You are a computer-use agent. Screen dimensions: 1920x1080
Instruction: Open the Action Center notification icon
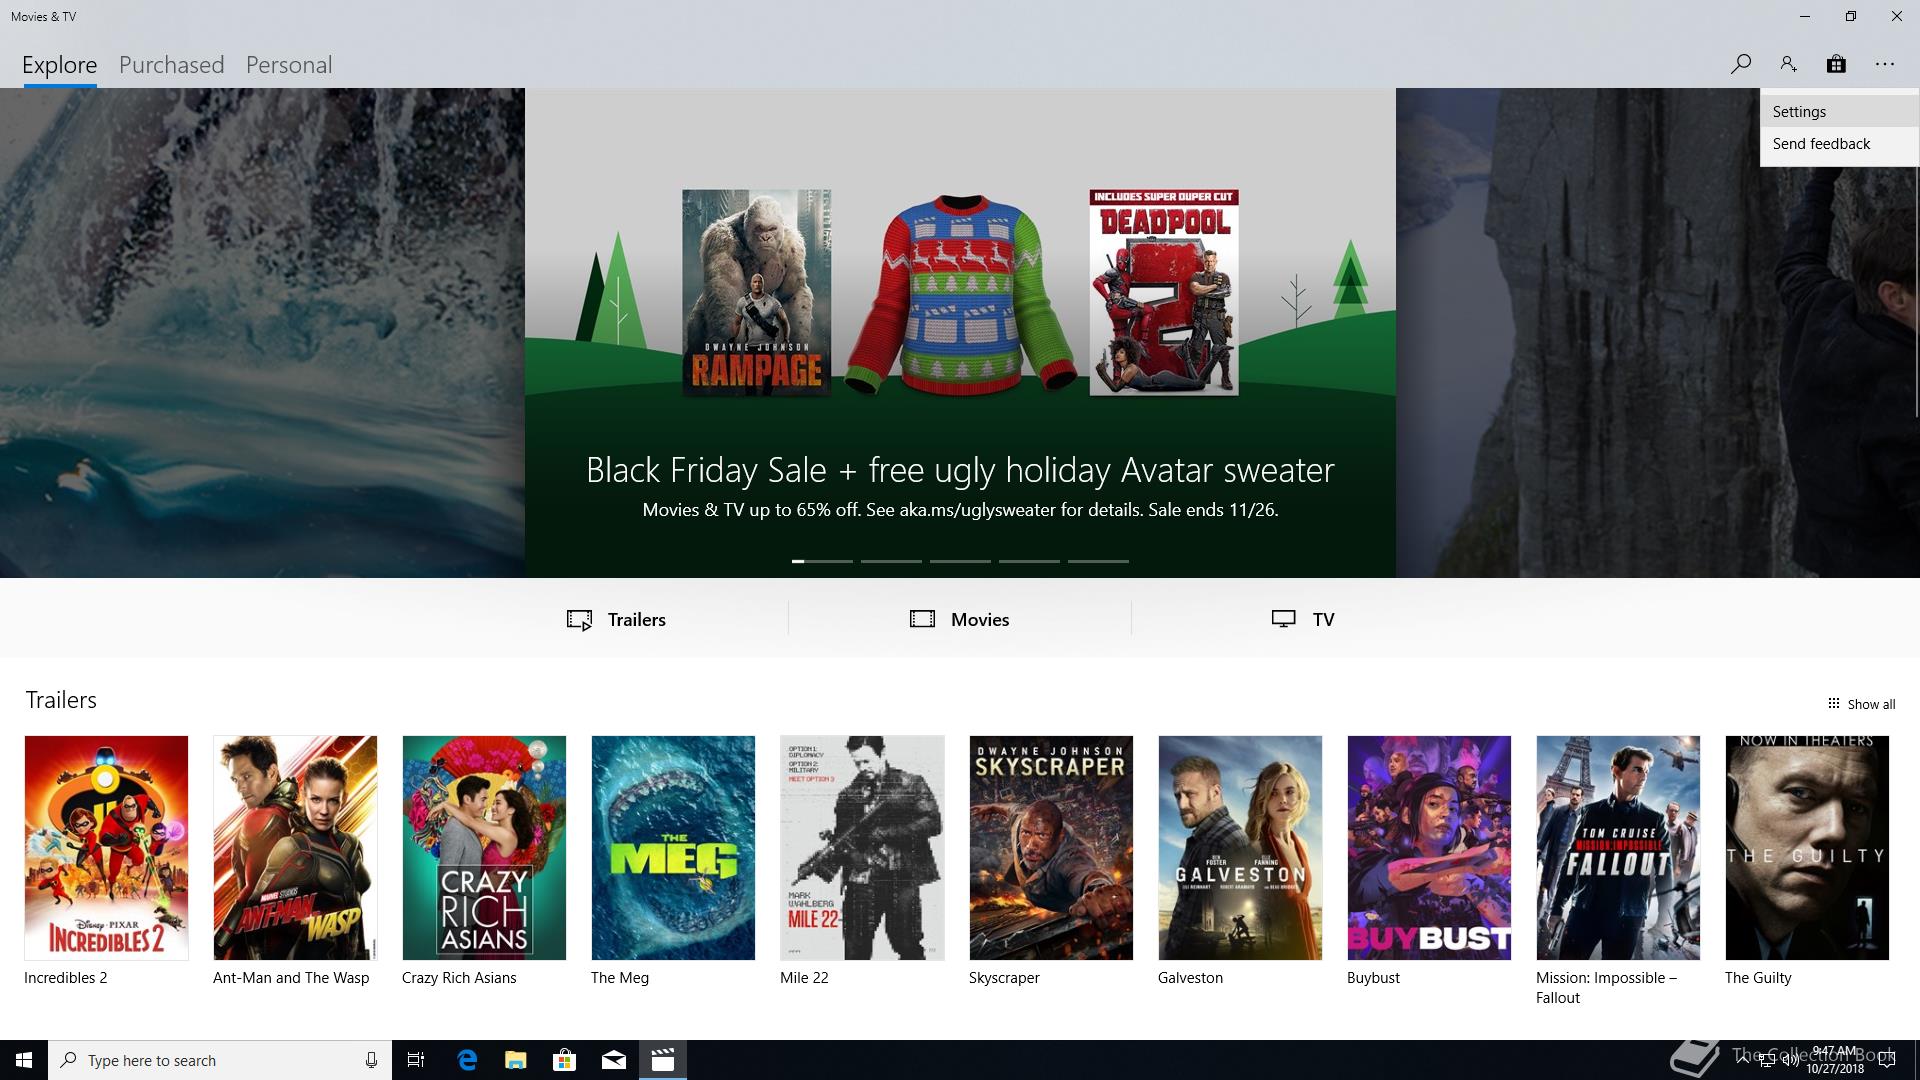pyautogui.click(x=1887, y=1060)
